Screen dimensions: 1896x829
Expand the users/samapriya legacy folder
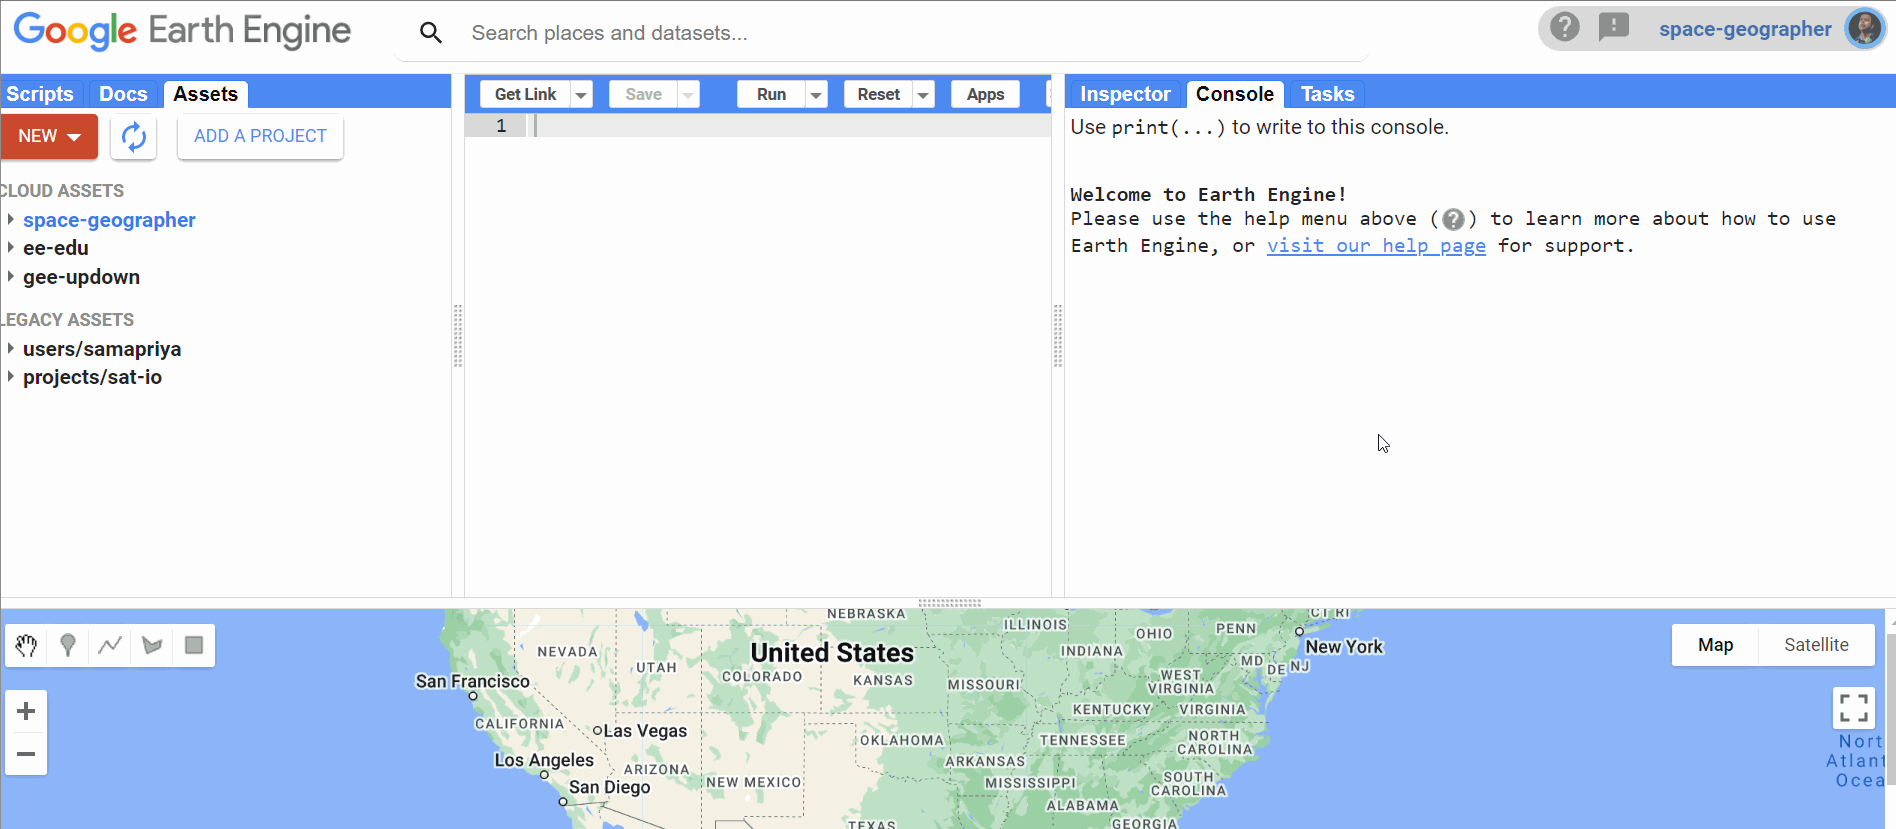[10, 348]
